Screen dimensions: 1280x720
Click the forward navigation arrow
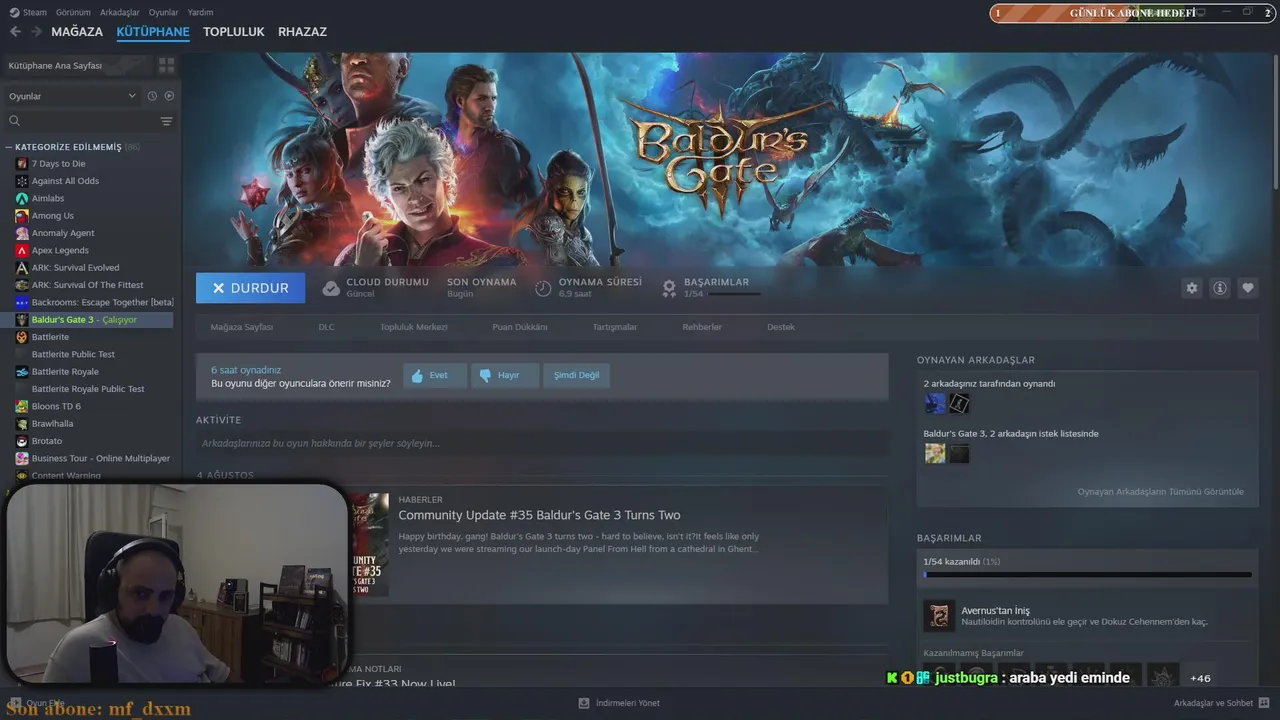point(36,32)
